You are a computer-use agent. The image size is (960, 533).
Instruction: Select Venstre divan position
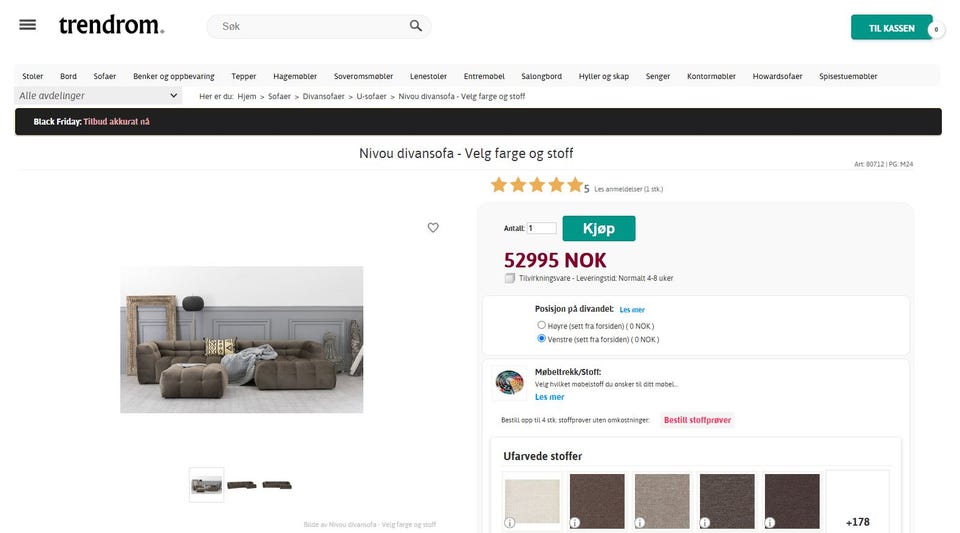(542, 339)
